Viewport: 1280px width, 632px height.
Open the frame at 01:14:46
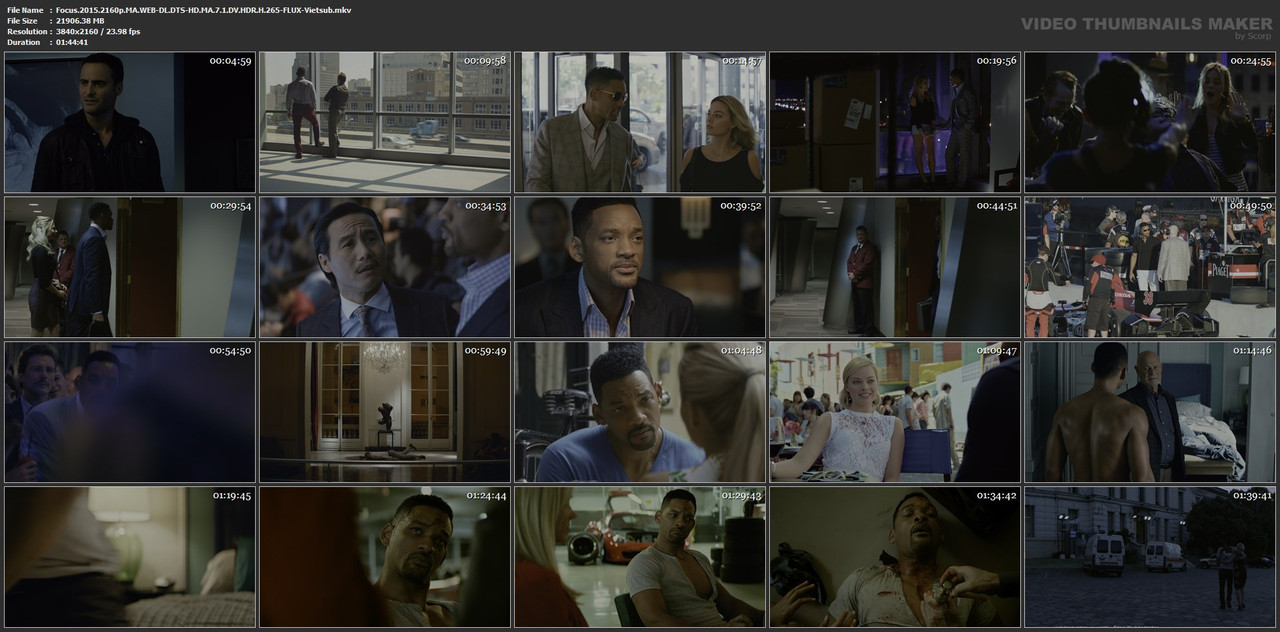[1150, 412]
